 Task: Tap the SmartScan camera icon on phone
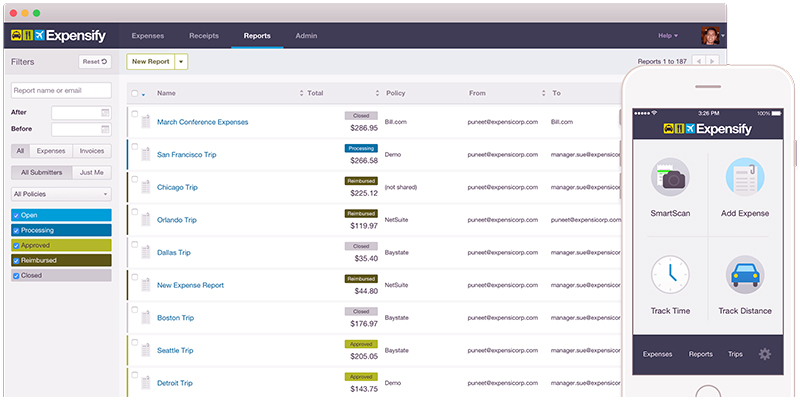tap(670, 177)
